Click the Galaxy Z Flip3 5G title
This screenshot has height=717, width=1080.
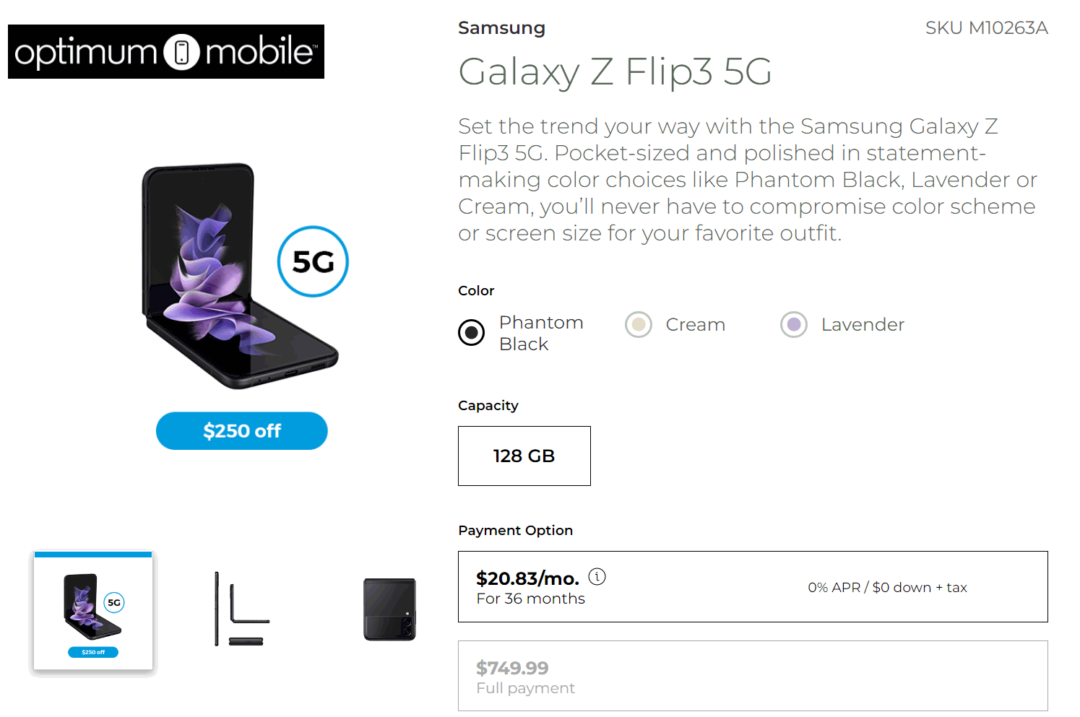pos(614,72)
